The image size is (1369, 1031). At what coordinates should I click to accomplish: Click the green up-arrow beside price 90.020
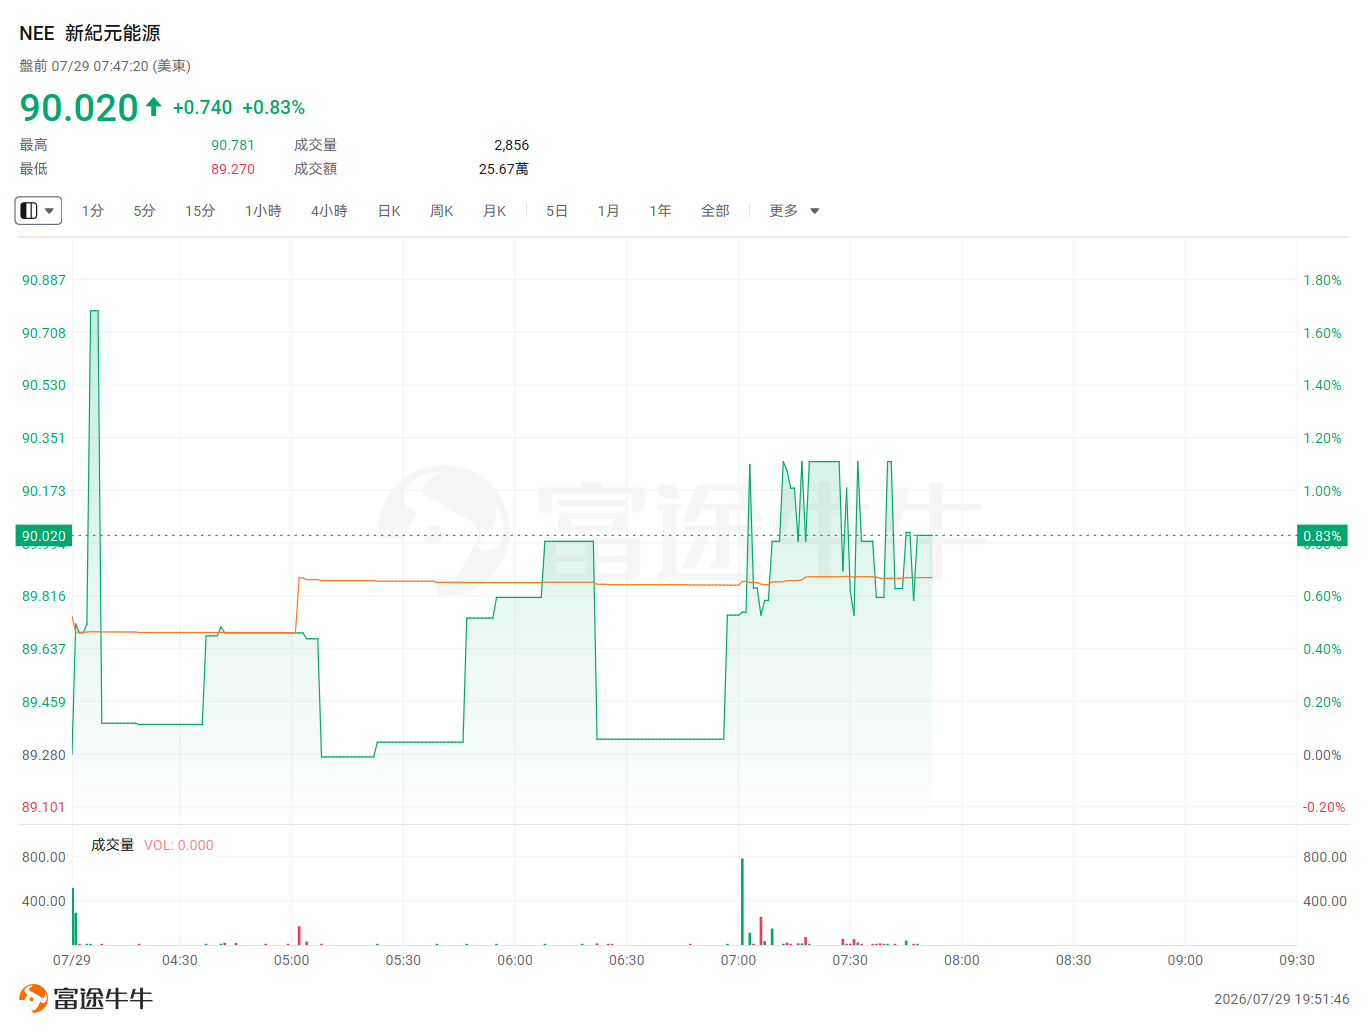[x=153, y=107]
